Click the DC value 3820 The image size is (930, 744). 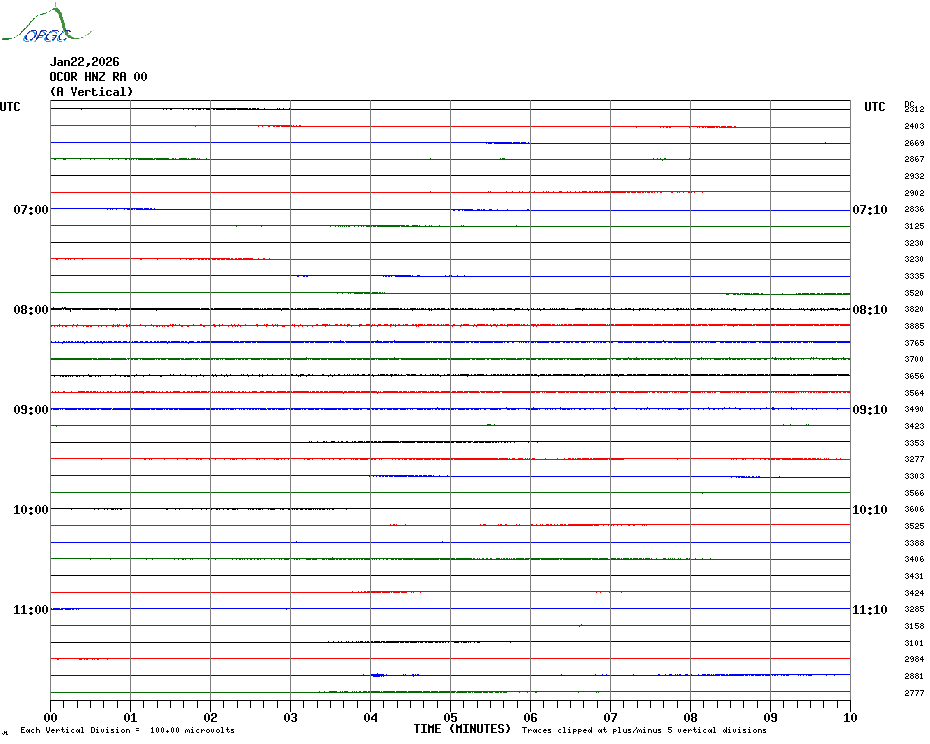point(913,310)
